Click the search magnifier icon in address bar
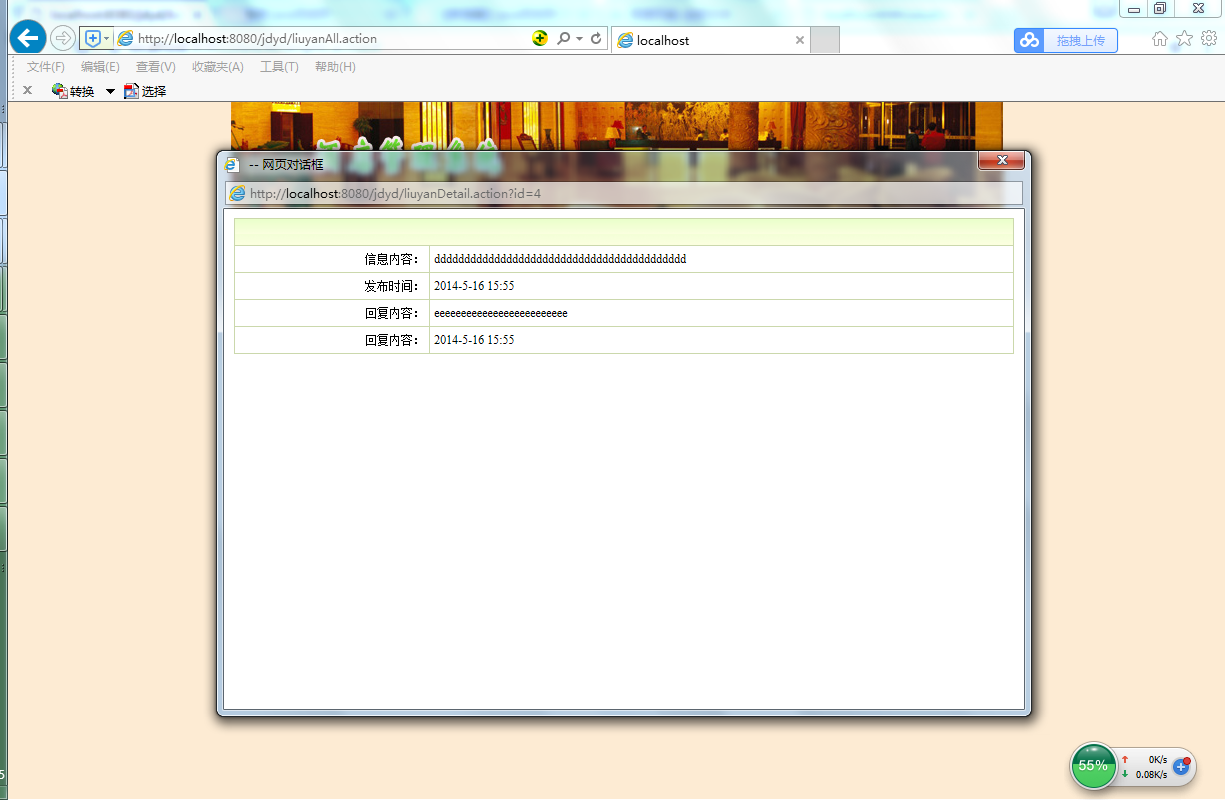Viewport: 1225px width, 800px height. tap(563, 38)
